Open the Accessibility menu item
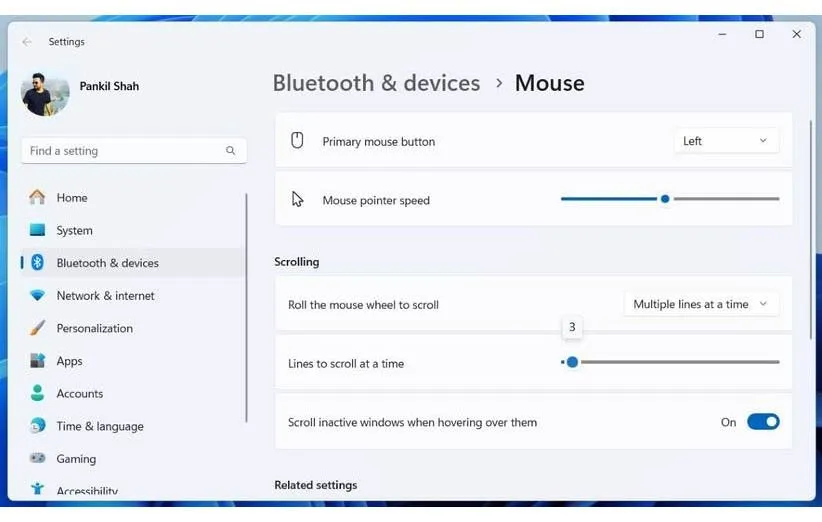 point(87,490)
